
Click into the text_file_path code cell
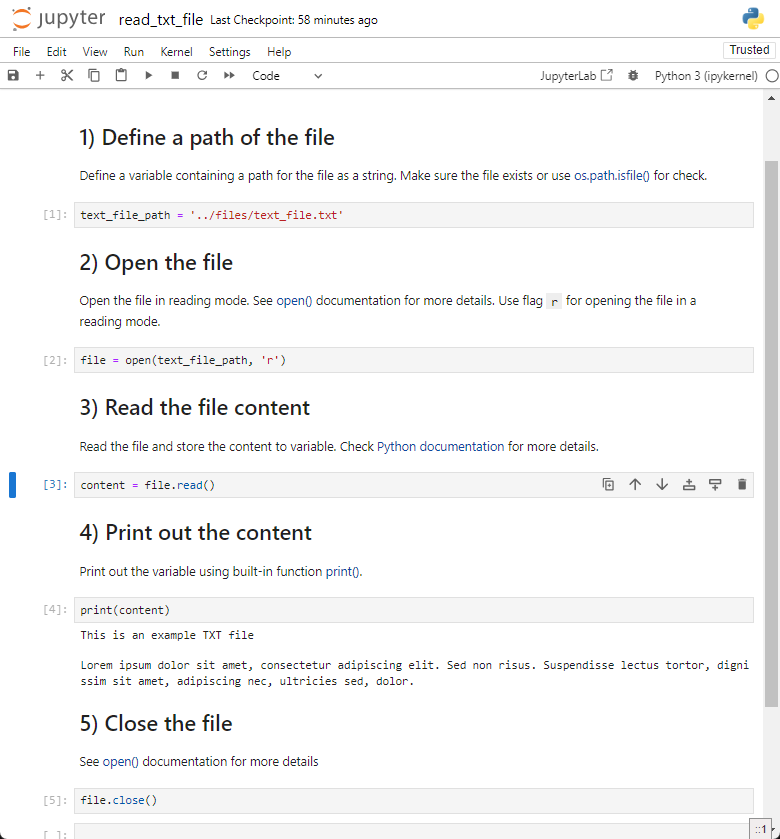pos(414,215)
